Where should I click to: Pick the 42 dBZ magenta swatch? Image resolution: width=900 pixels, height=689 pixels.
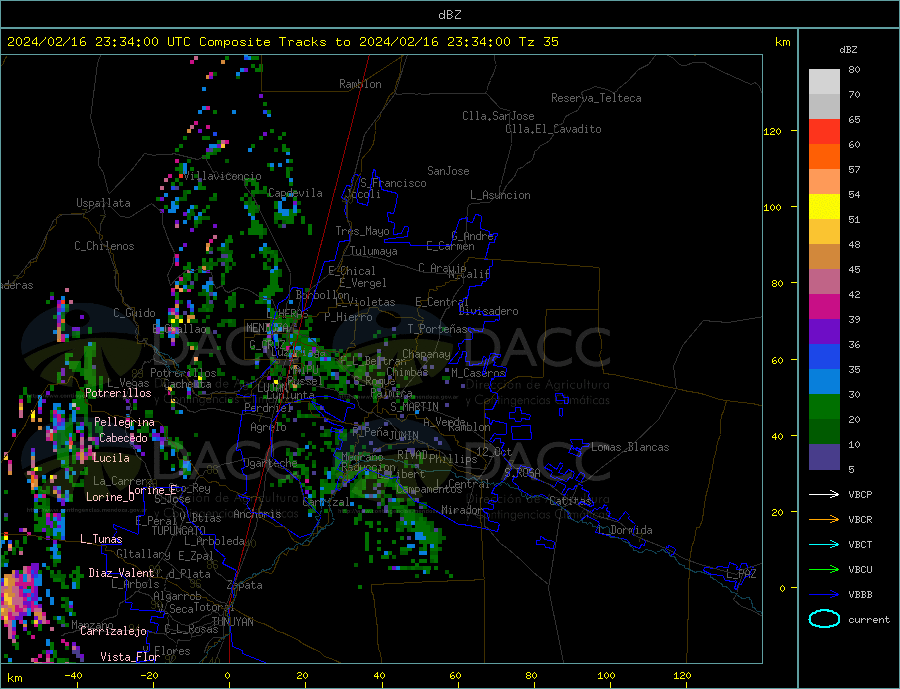(824, 307)
